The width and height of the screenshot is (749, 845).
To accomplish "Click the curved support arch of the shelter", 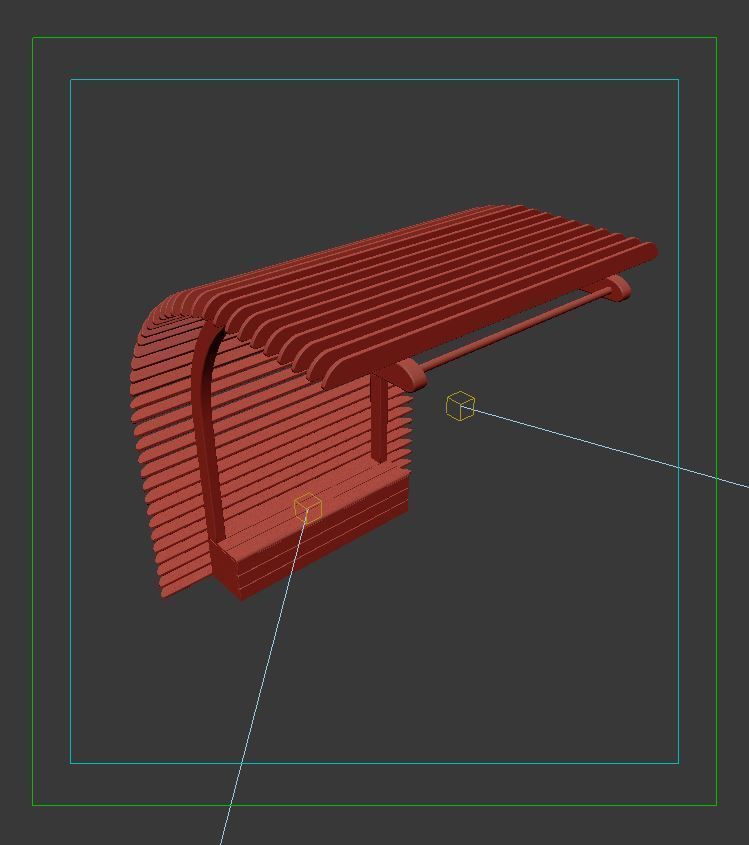I will point(206,431).
